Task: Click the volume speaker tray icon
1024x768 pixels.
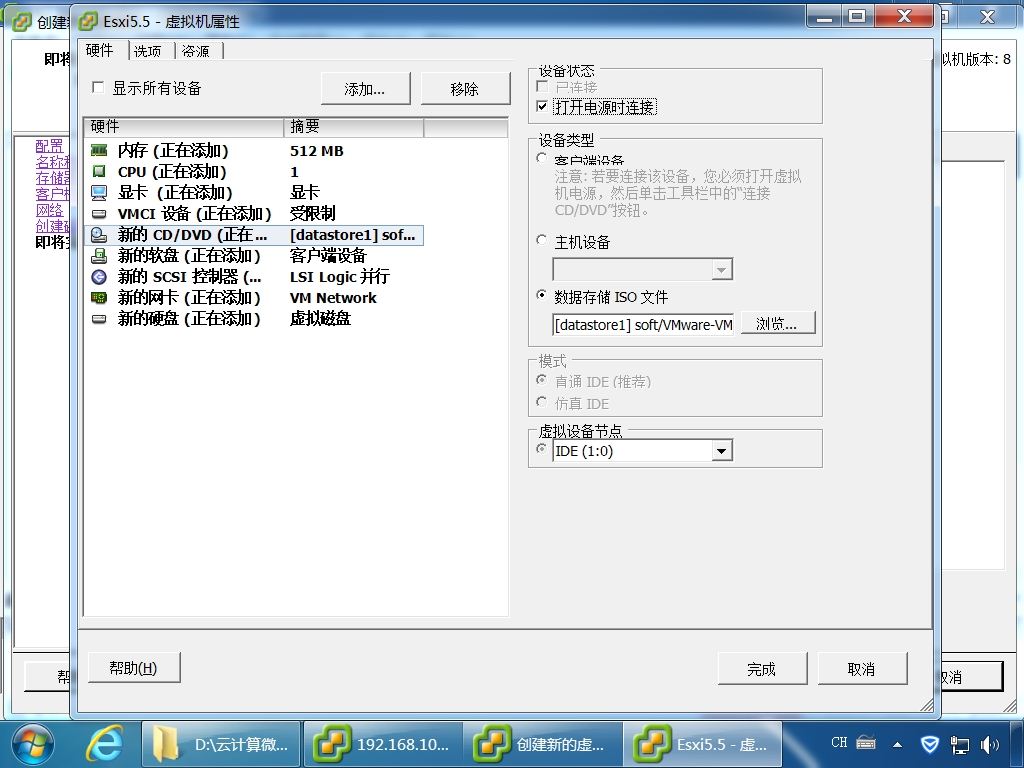Action: [990, 744]
